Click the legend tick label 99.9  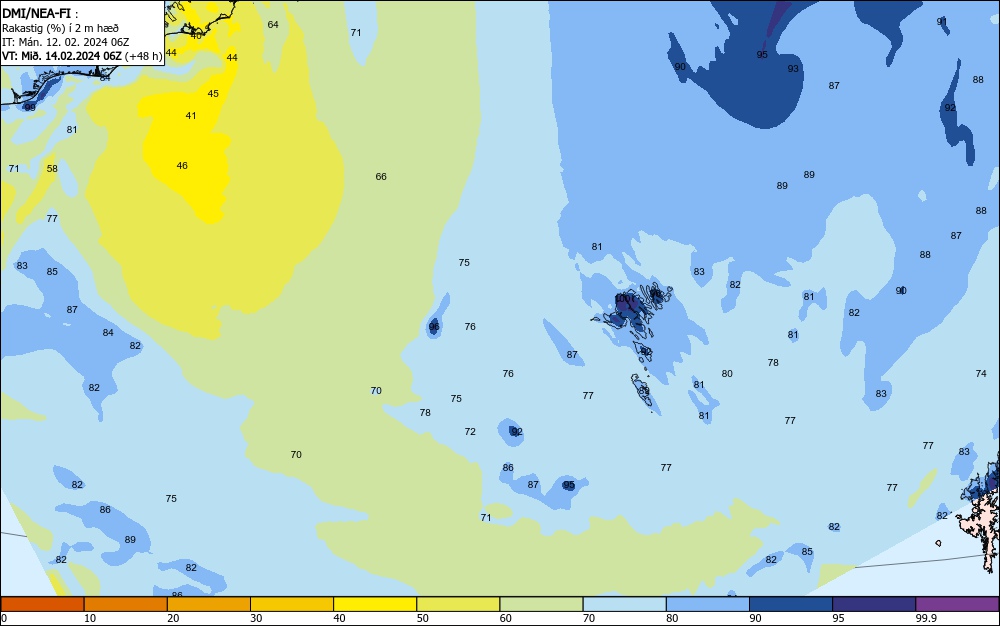(x=926, y=618)
